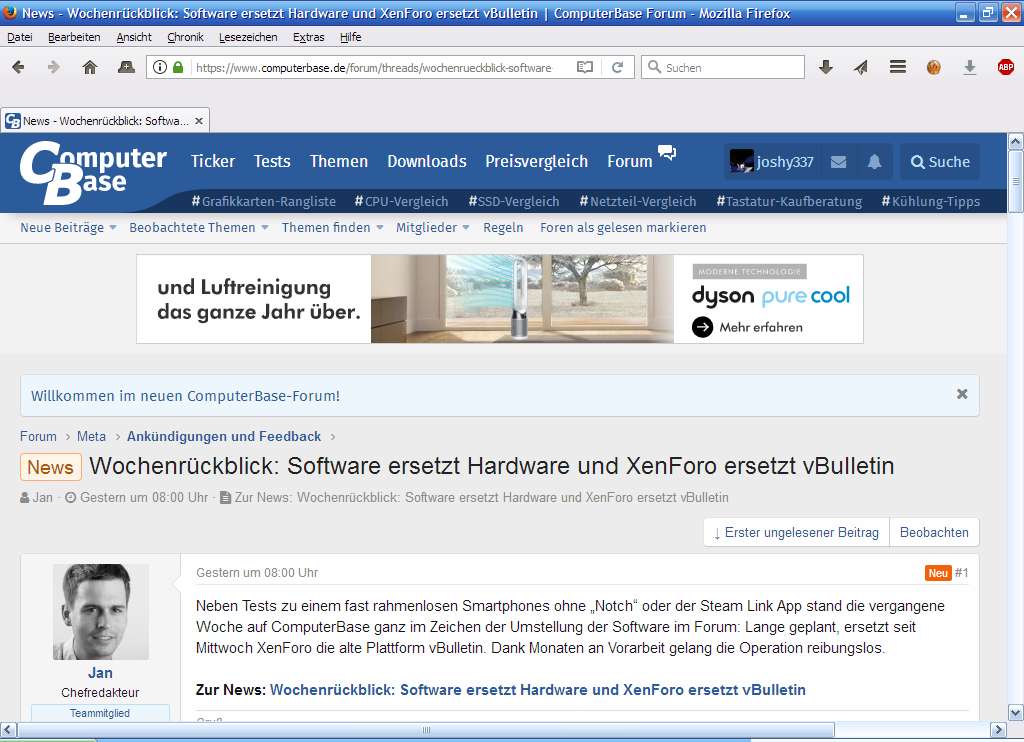Show site information via the info icon
Viewport: 1024px width, 742px height.
(x=160, y=67)
